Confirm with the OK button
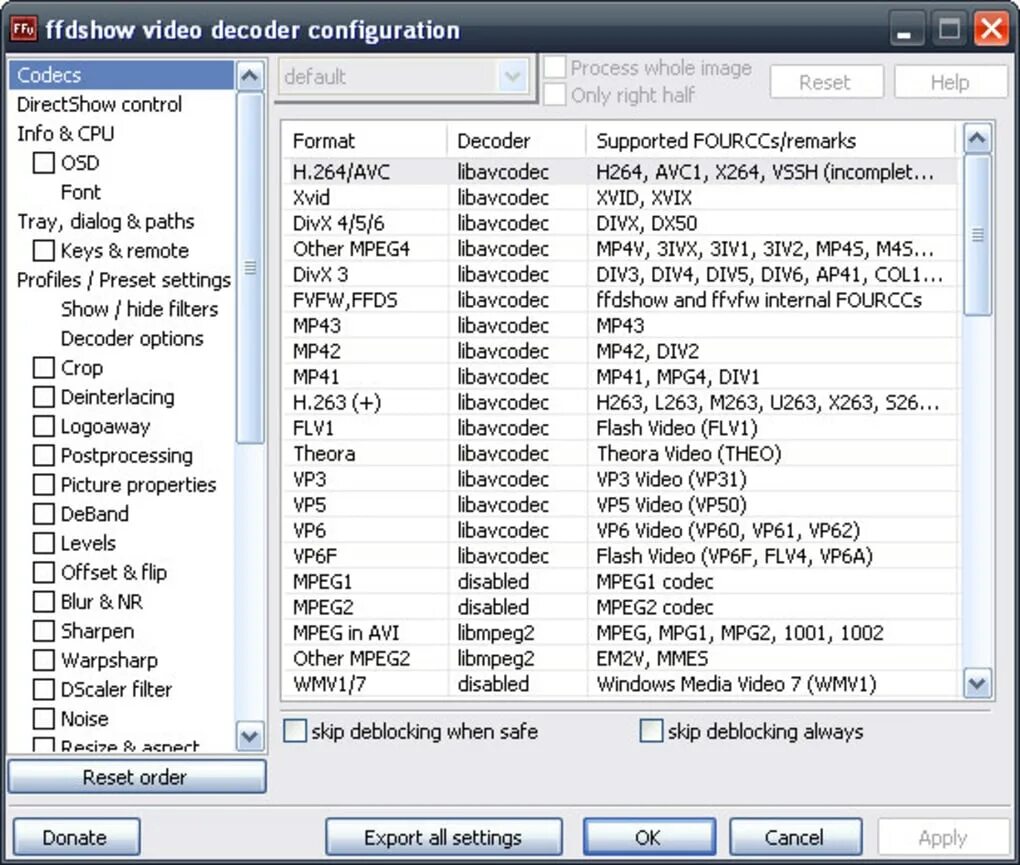 click(x=649, y=837)
